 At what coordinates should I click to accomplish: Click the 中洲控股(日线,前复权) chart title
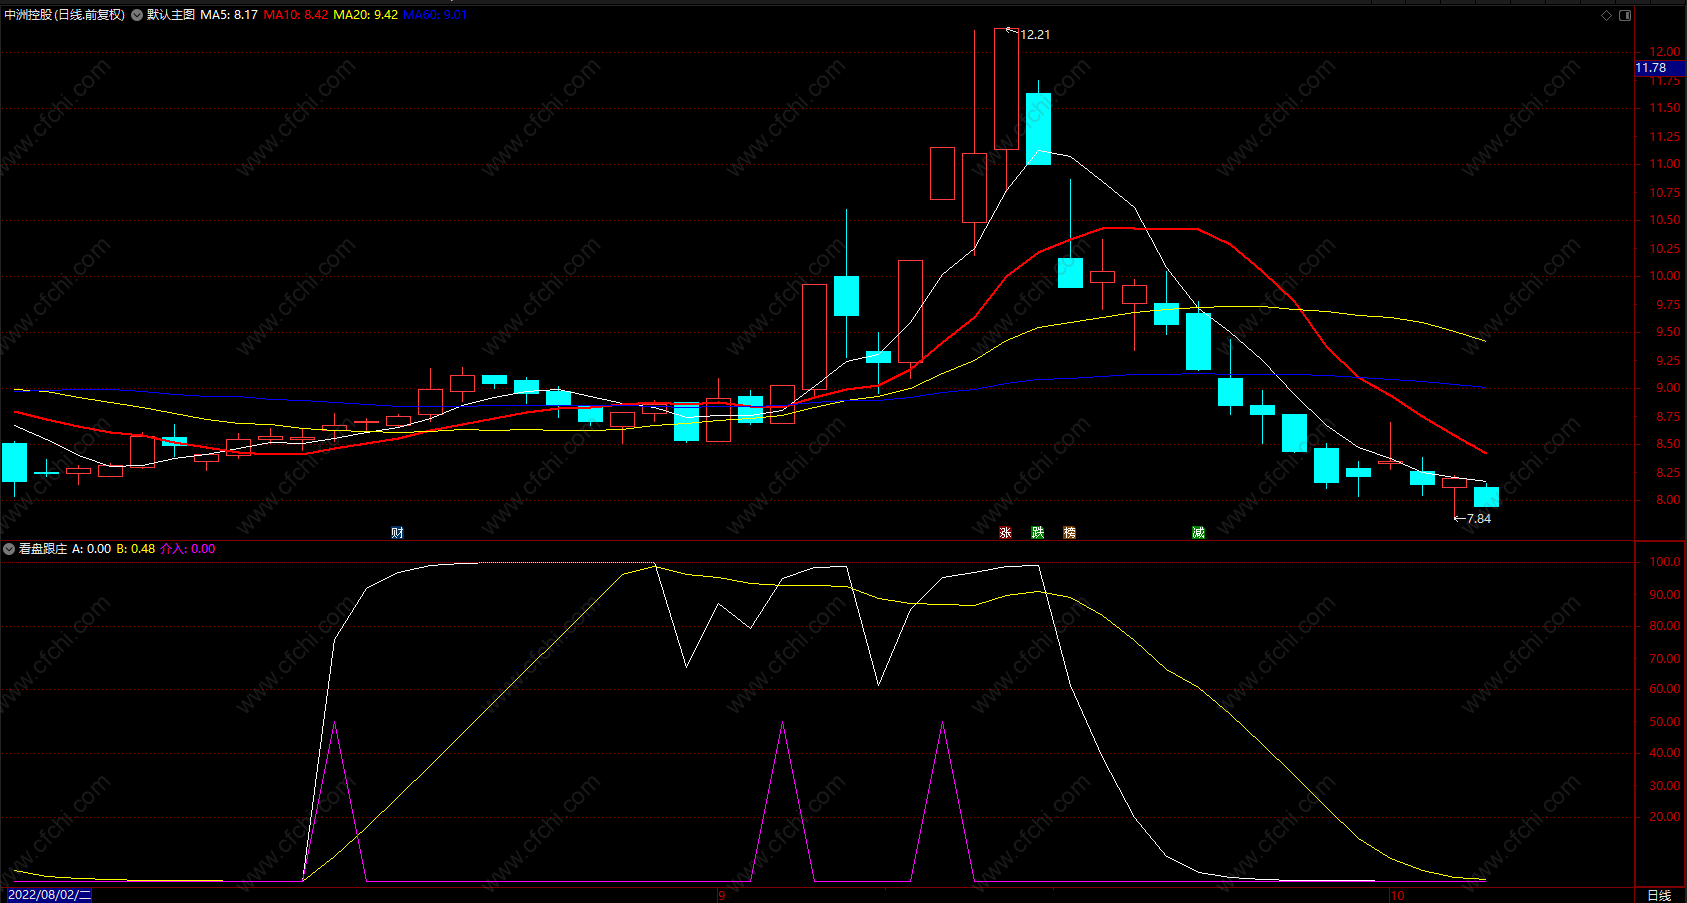(x=65, y=15)
